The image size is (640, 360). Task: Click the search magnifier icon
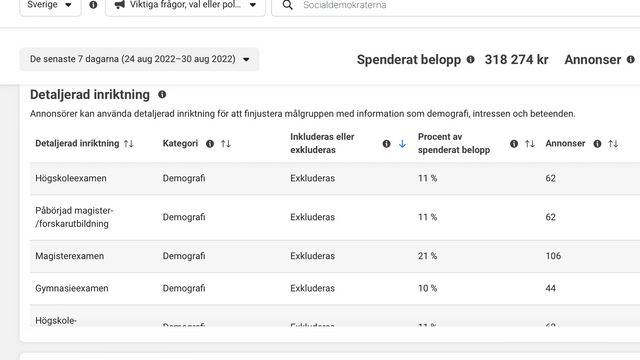(x=288, y=5)
